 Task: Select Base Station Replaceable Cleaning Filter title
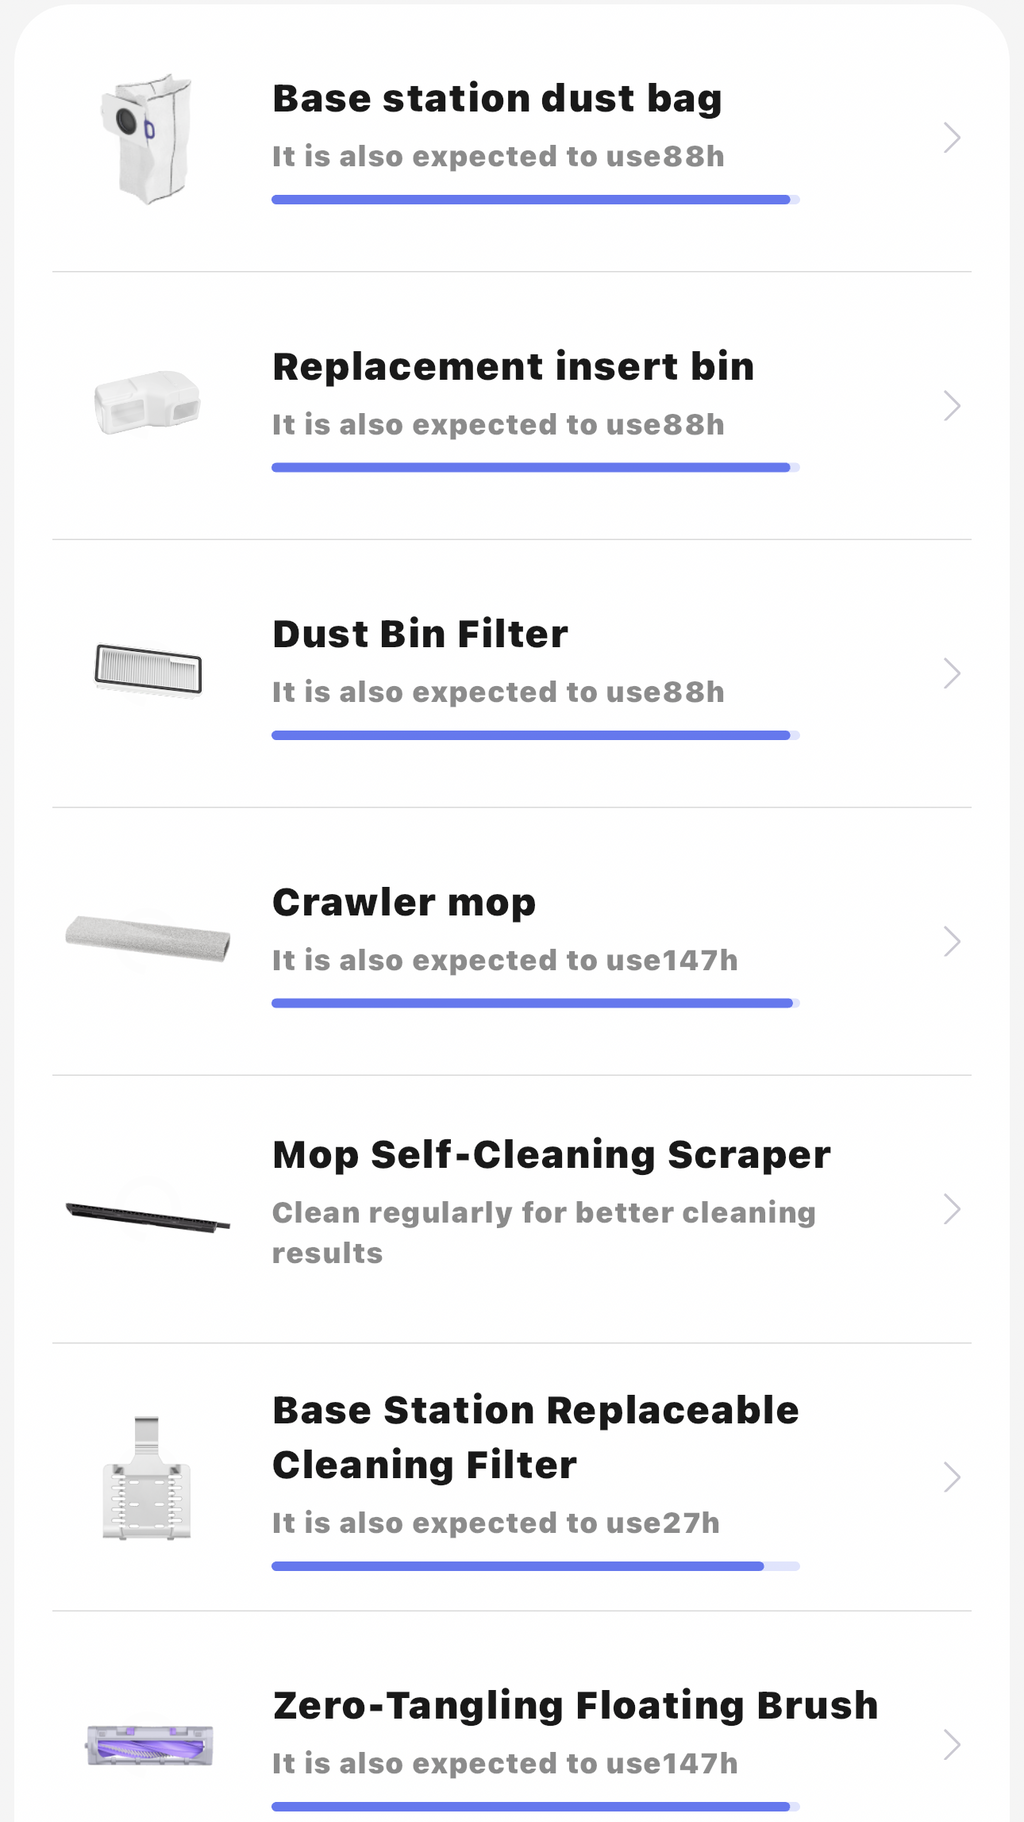[535, 1437]
